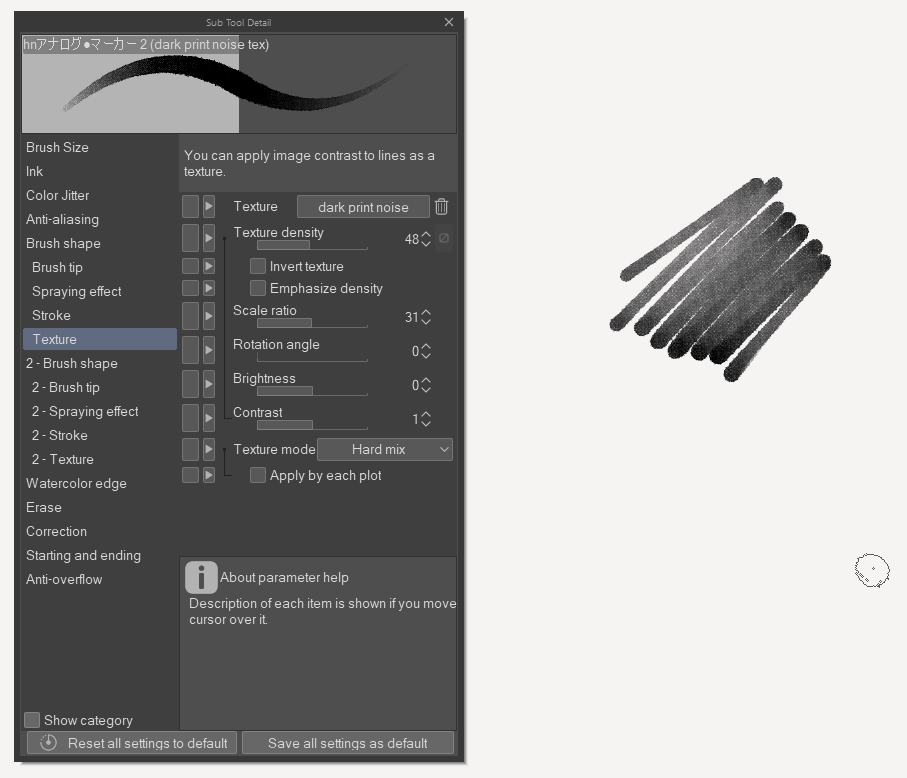Select the 2 - Brush tip category
This screenshot has height=778, width=907.
tap(99, 388)
